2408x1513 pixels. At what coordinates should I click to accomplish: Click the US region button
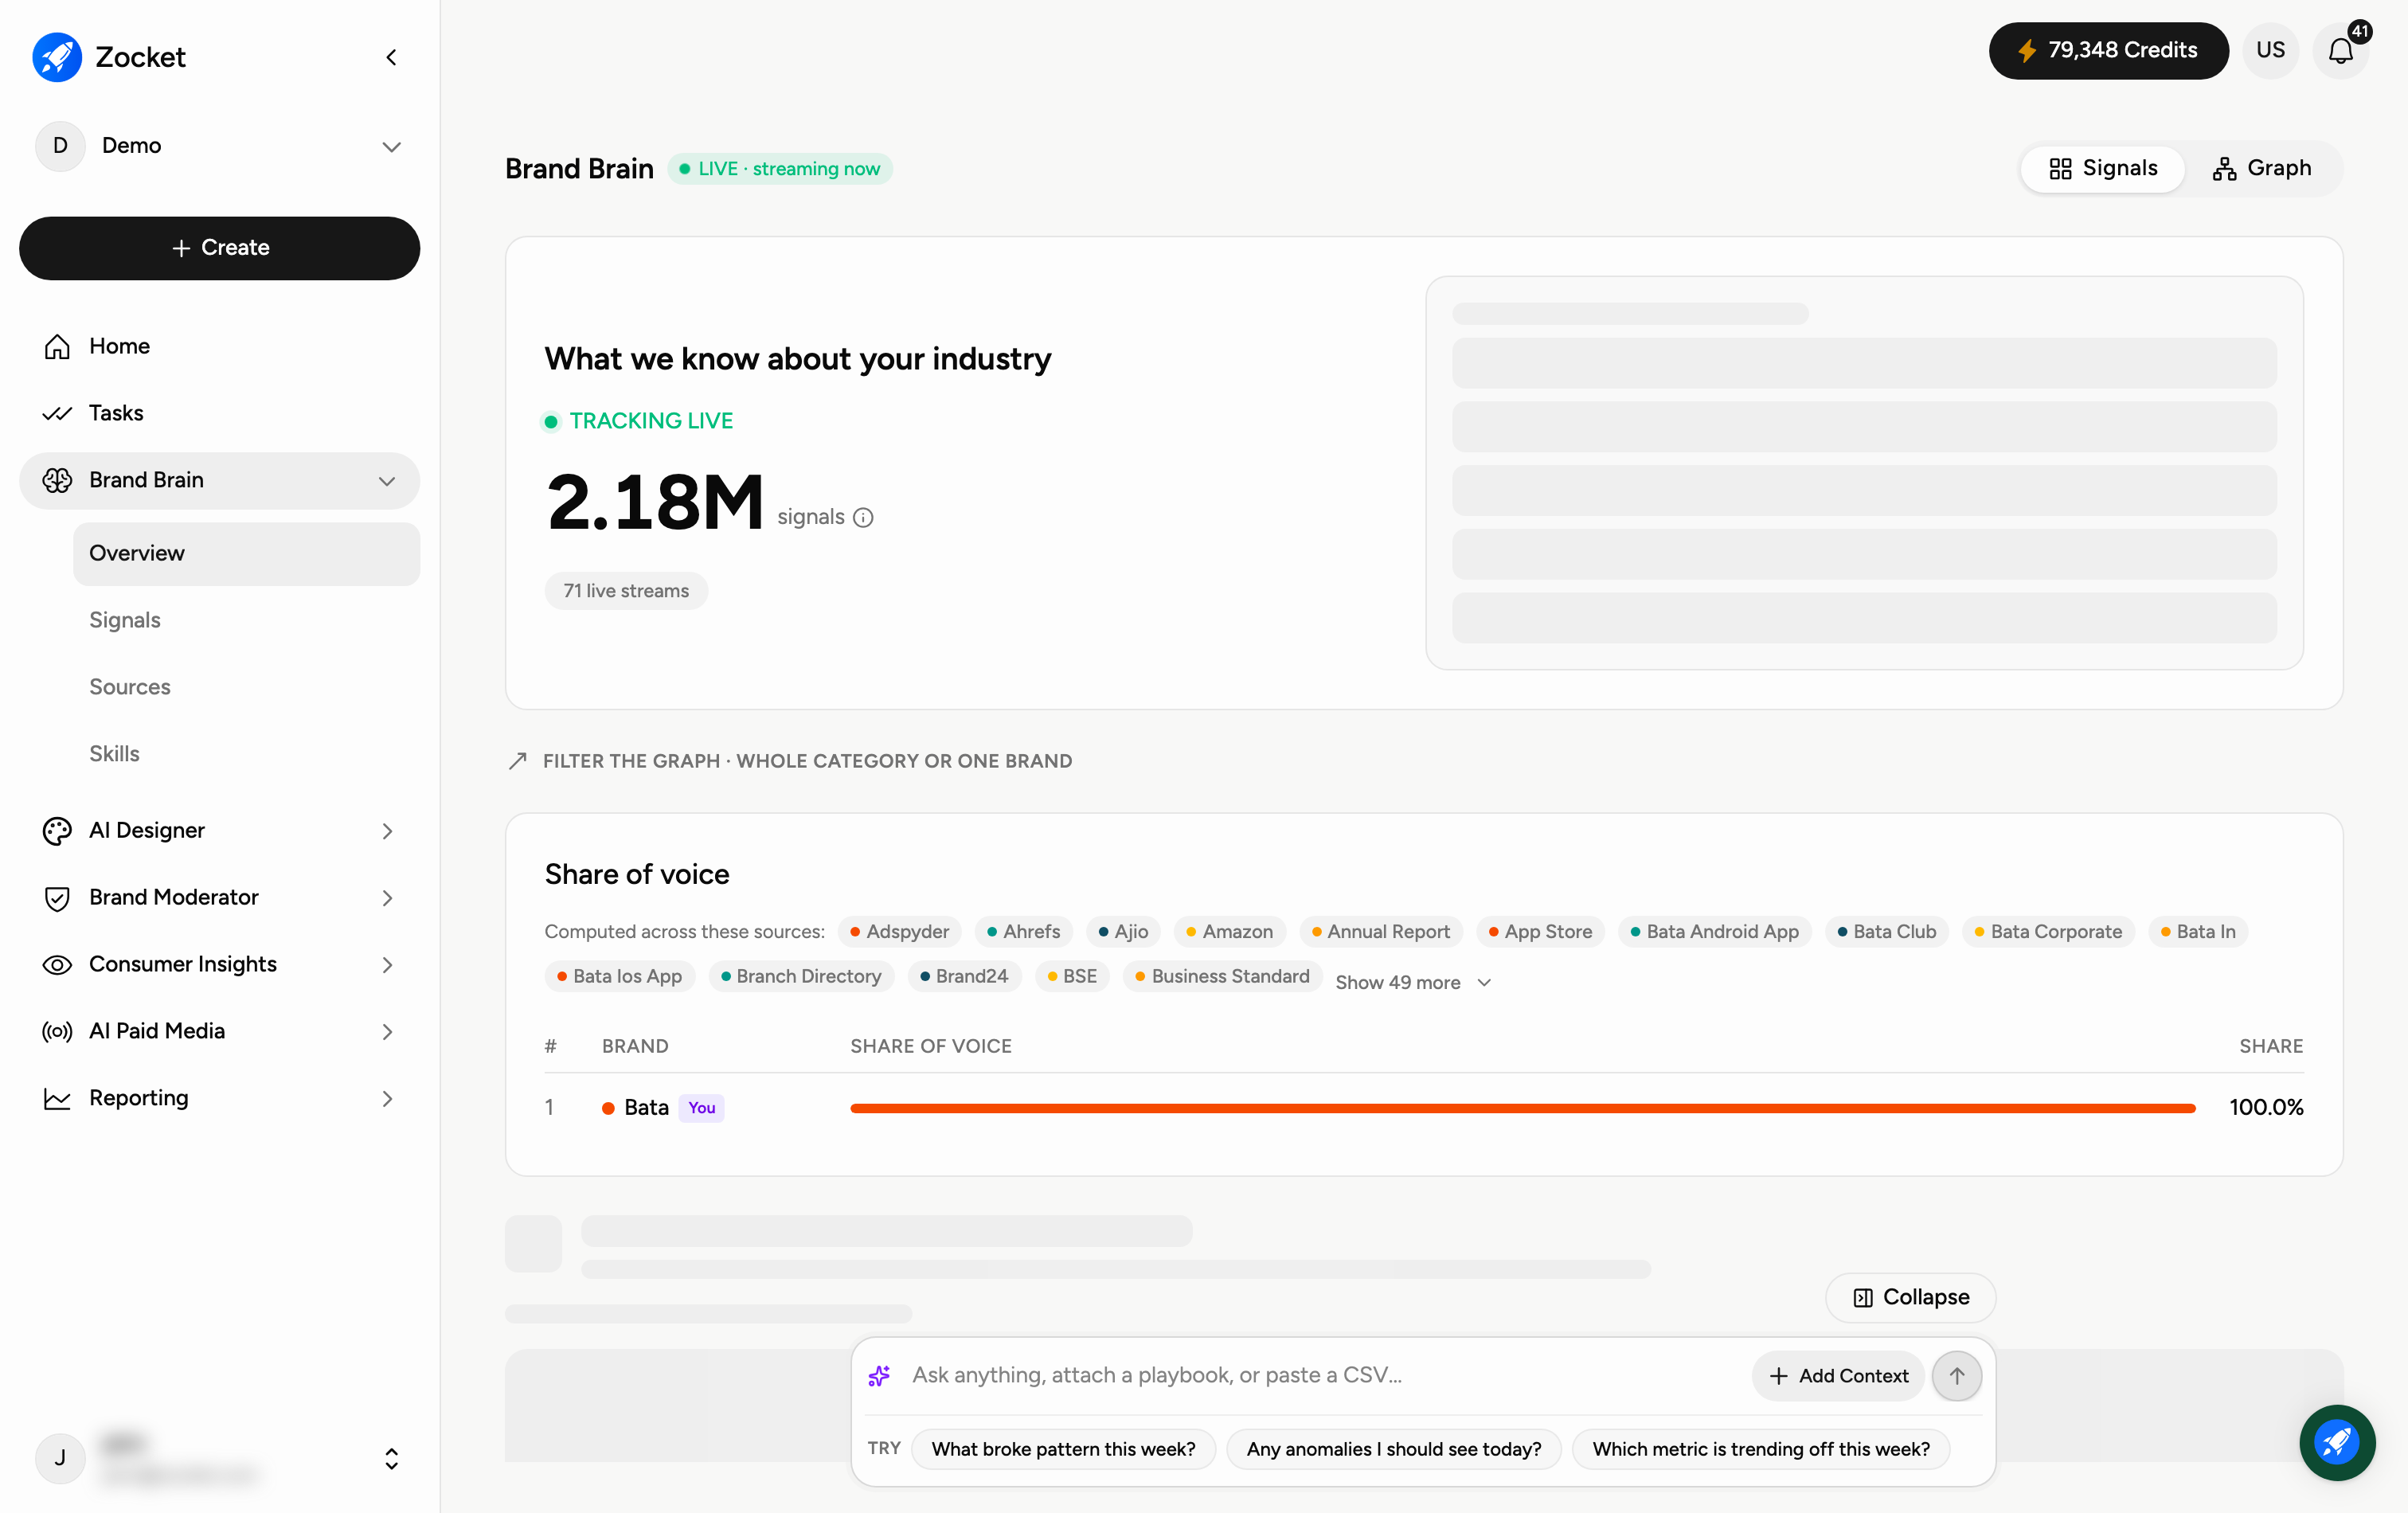(x=2270, y=50)
